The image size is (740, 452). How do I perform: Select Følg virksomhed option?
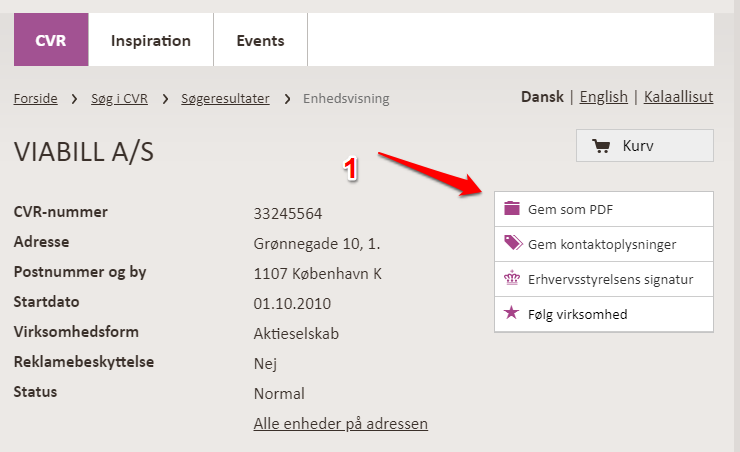pos(604,314)
